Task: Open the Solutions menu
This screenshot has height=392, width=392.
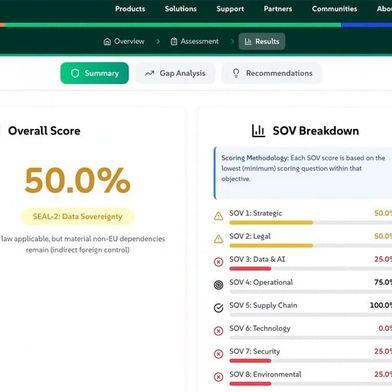Action: (x=180, y=9)
